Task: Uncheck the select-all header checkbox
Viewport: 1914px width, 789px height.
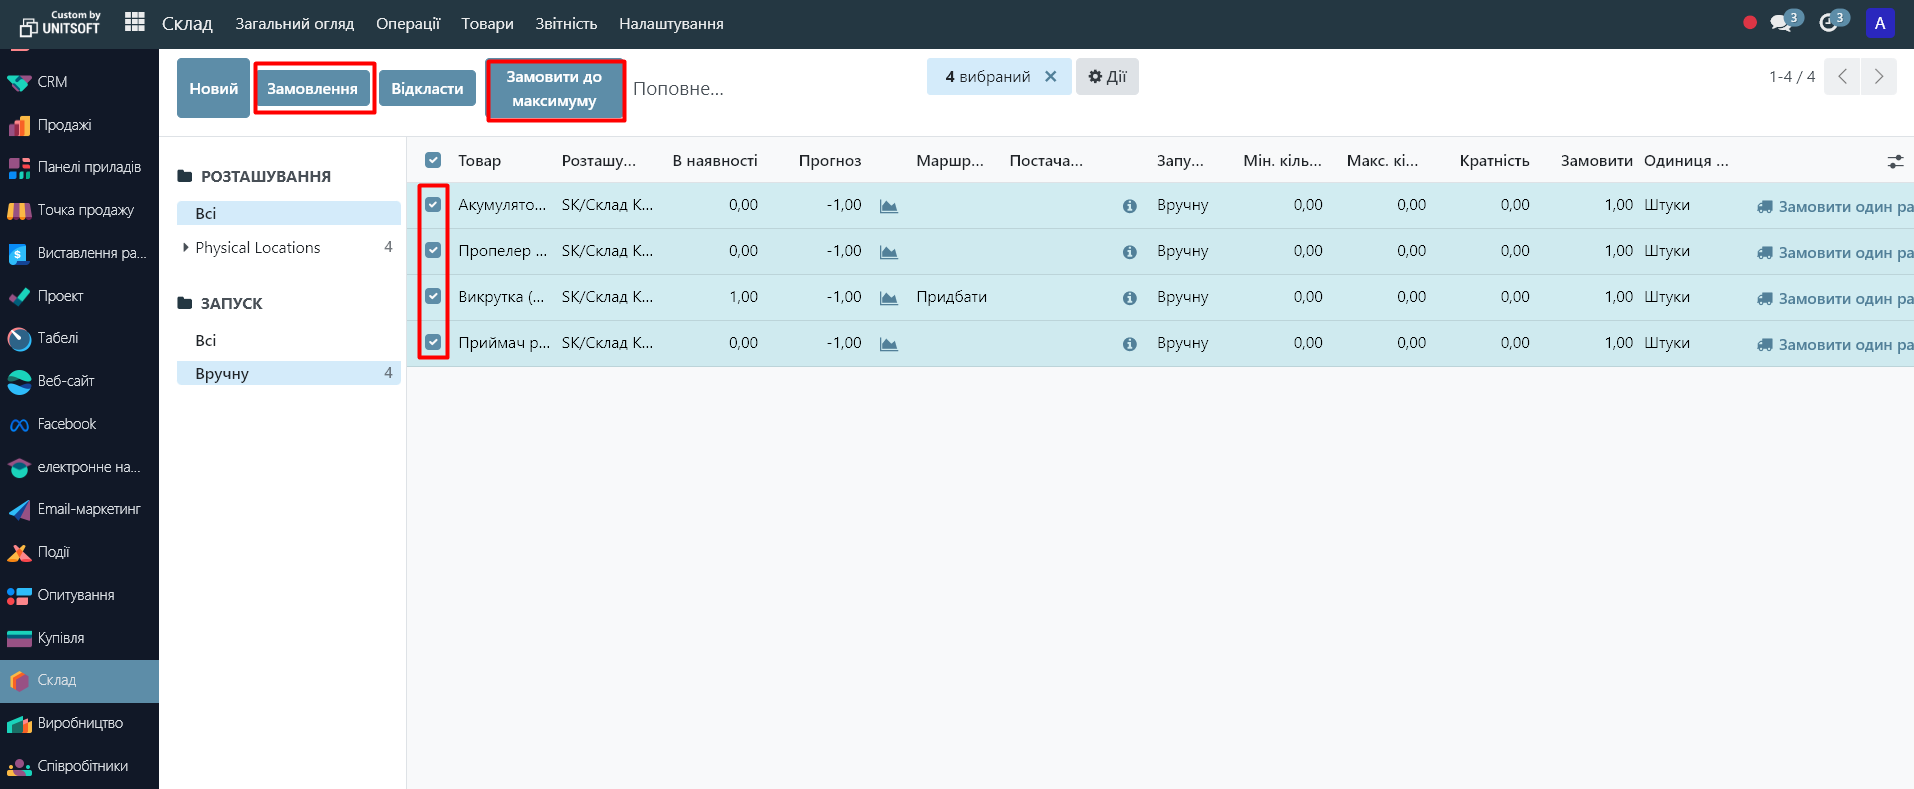Action: [x=433, y=160]
